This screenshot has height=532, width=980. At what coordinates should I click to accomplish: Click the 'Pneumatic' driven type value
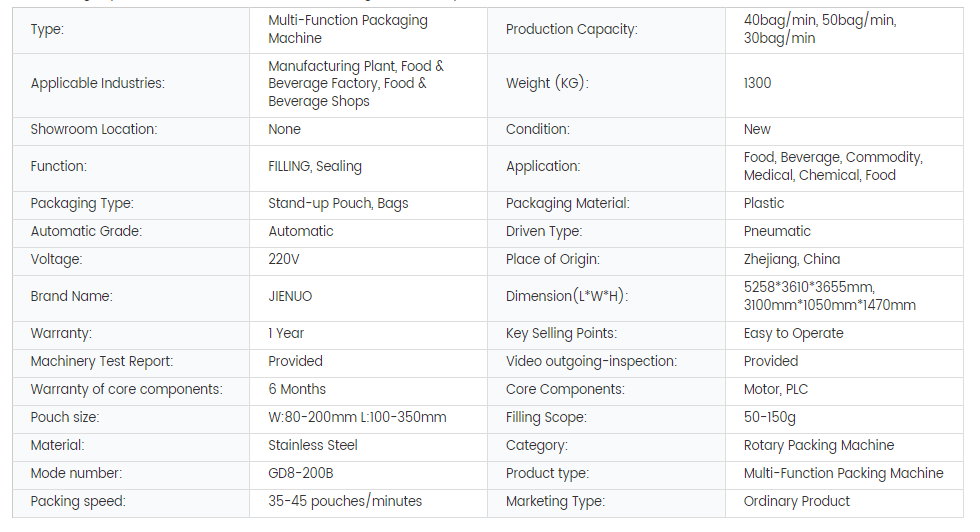777,231
